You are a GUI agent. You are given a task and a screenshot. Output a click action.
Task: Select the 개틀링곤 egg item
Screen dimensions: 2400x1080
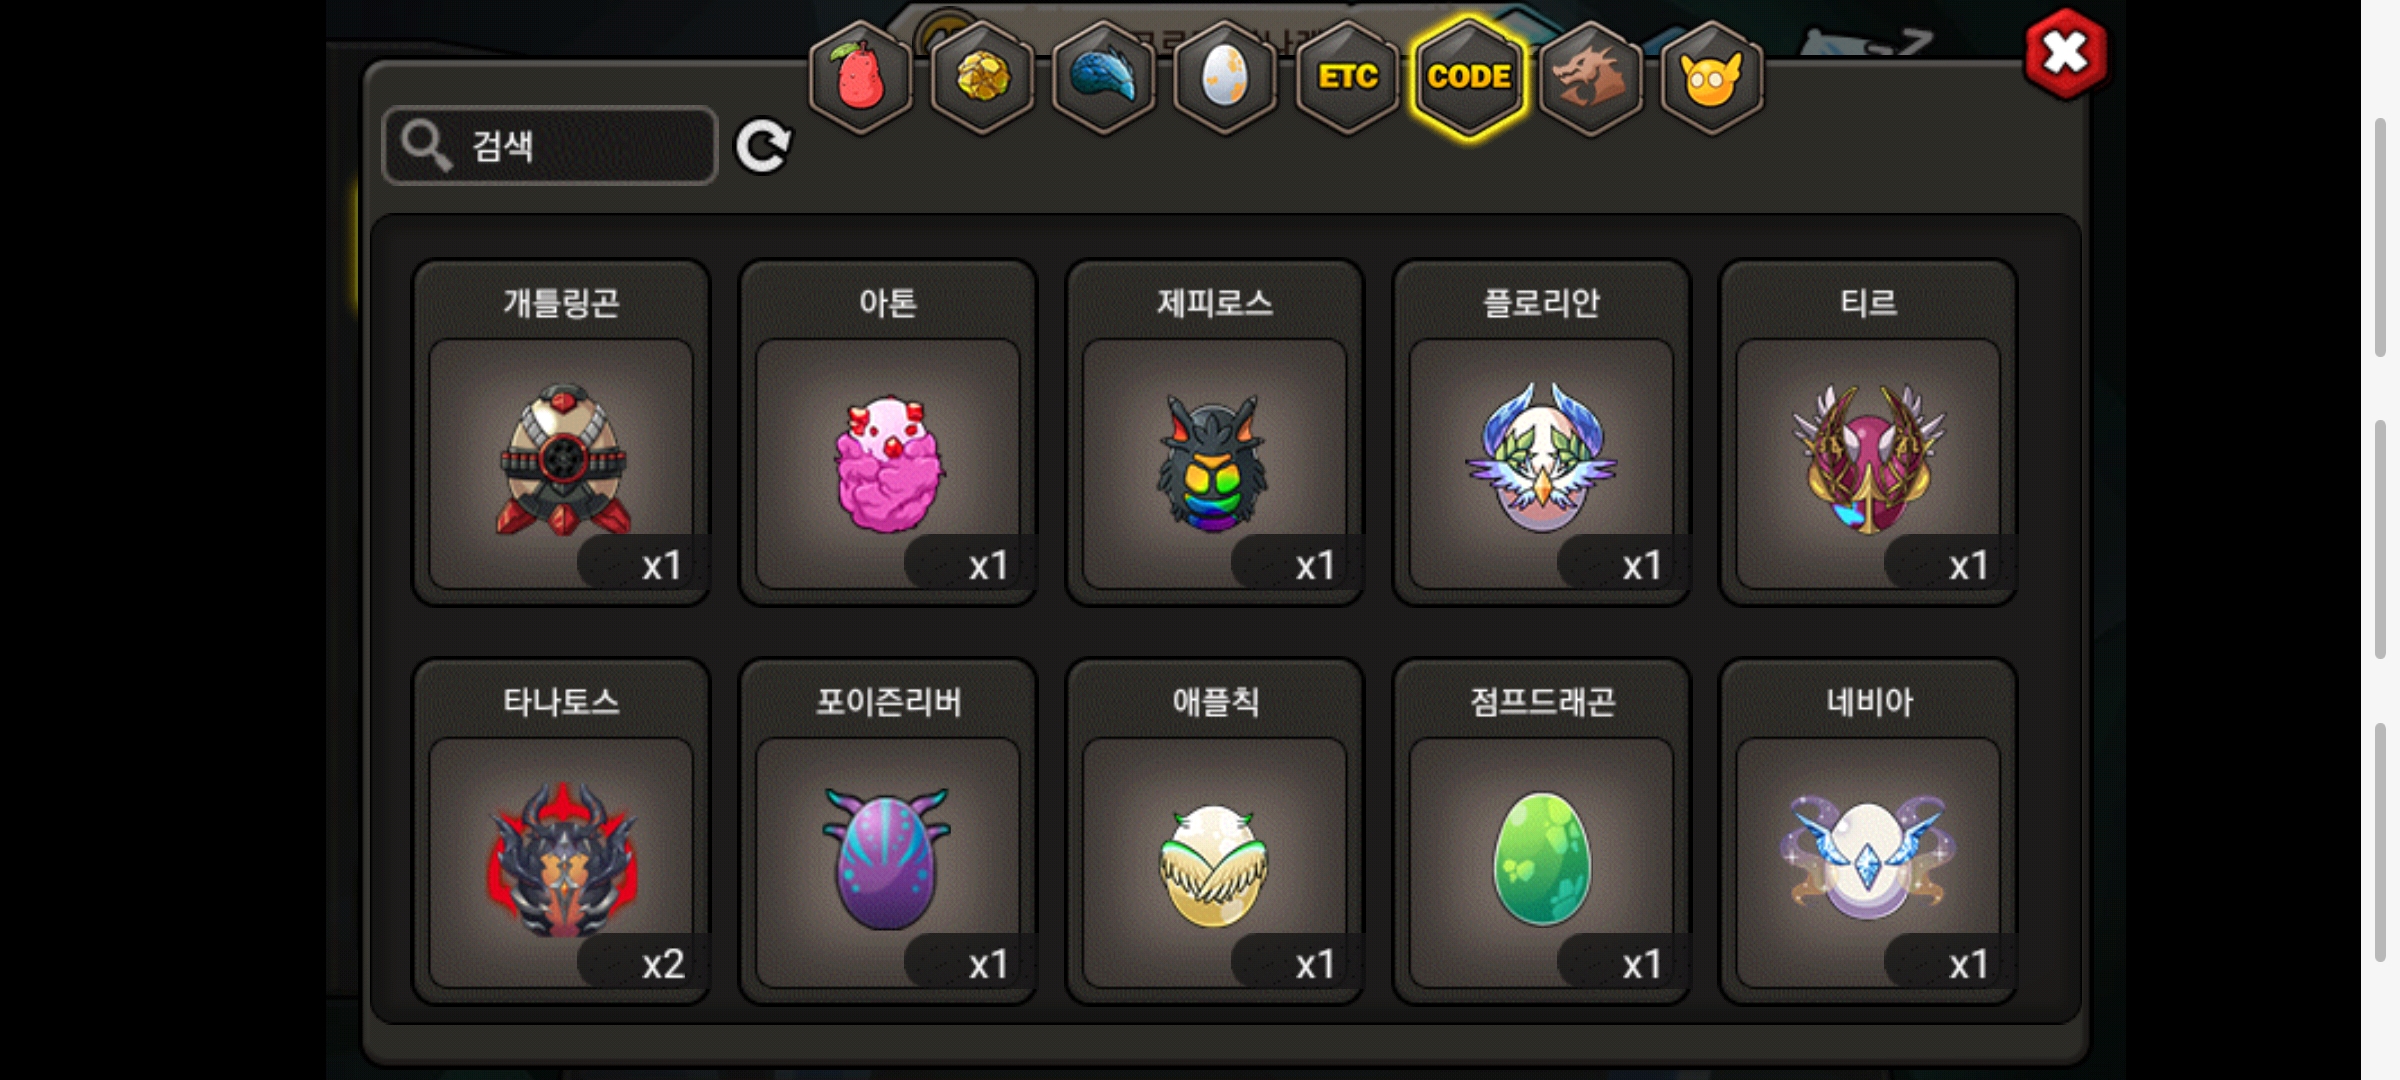point(561,432)
